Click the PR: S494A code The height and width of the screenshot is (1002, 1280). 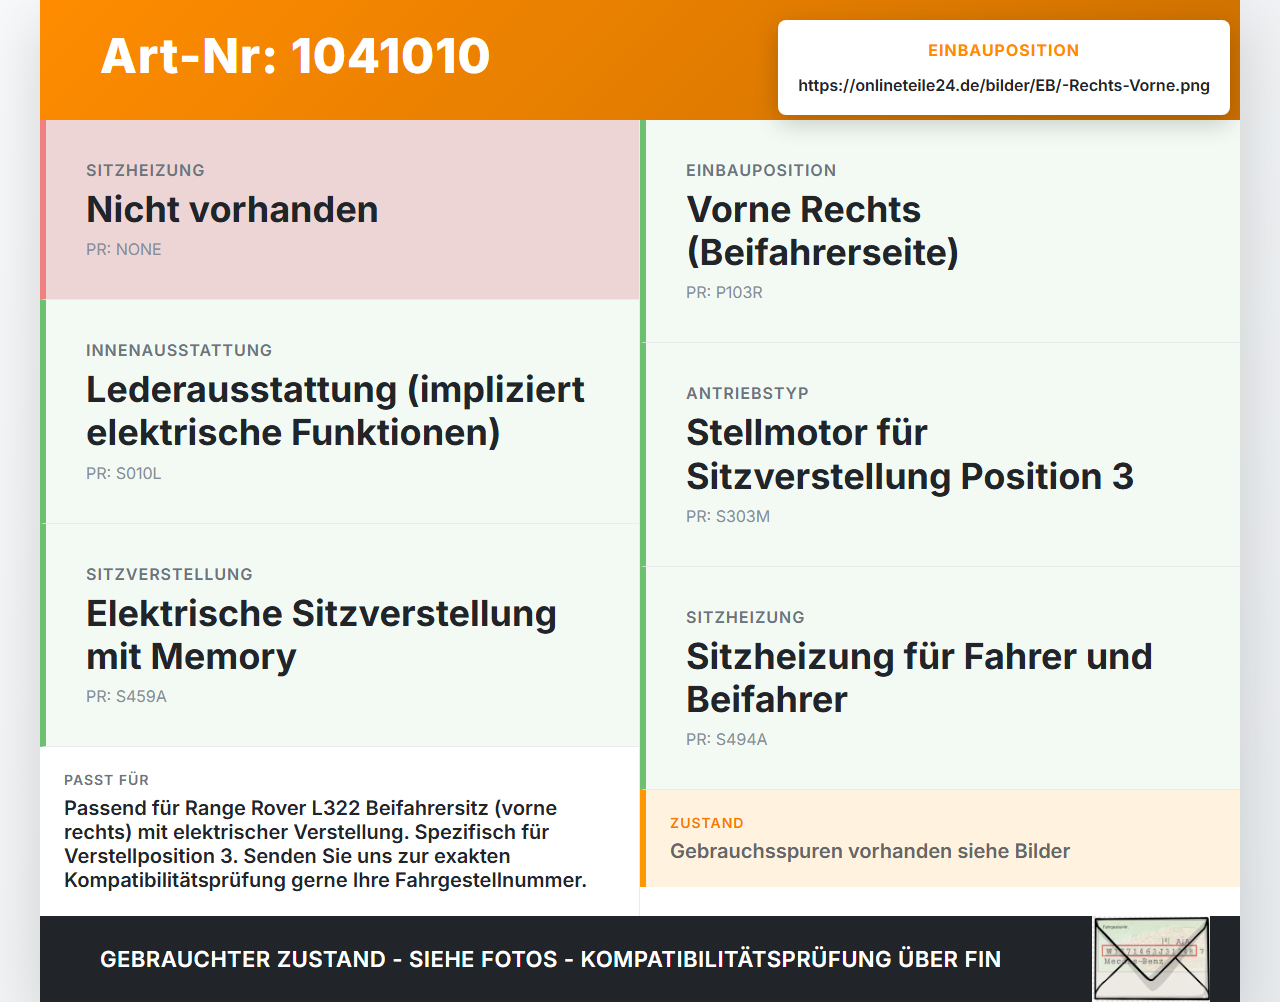click(x=727, y=739)
